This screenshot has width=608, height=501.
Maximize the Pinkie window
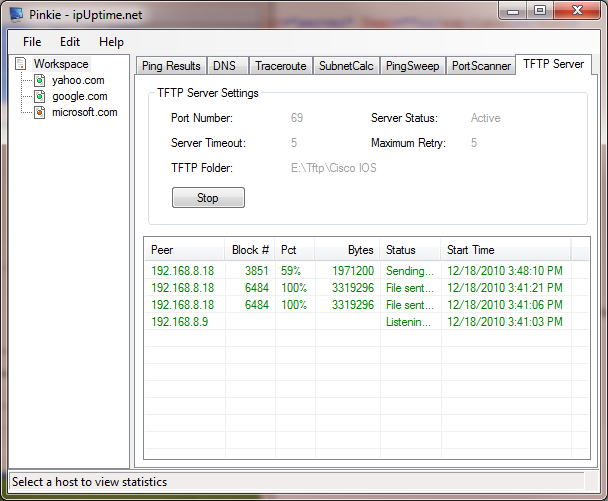[540, 11]
